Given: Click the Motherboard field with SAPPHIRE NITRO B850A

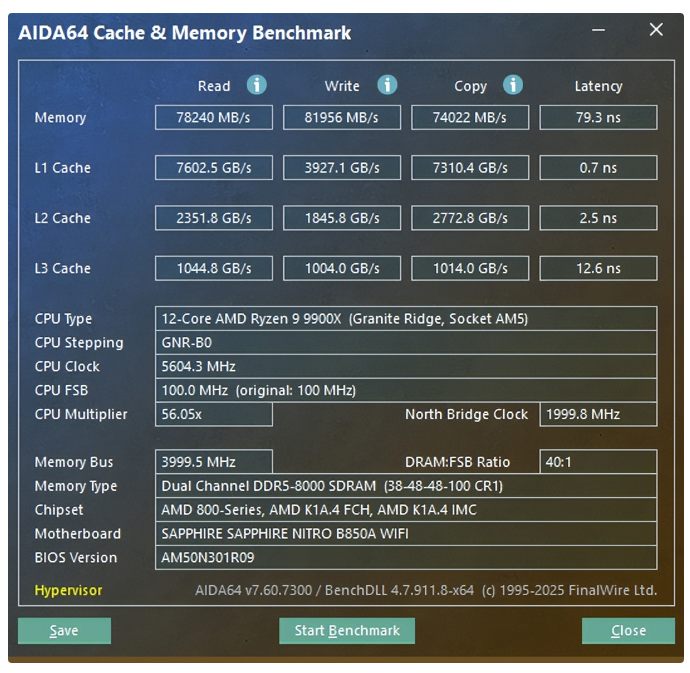Looking at the screenshot, I should click(406, 534).
